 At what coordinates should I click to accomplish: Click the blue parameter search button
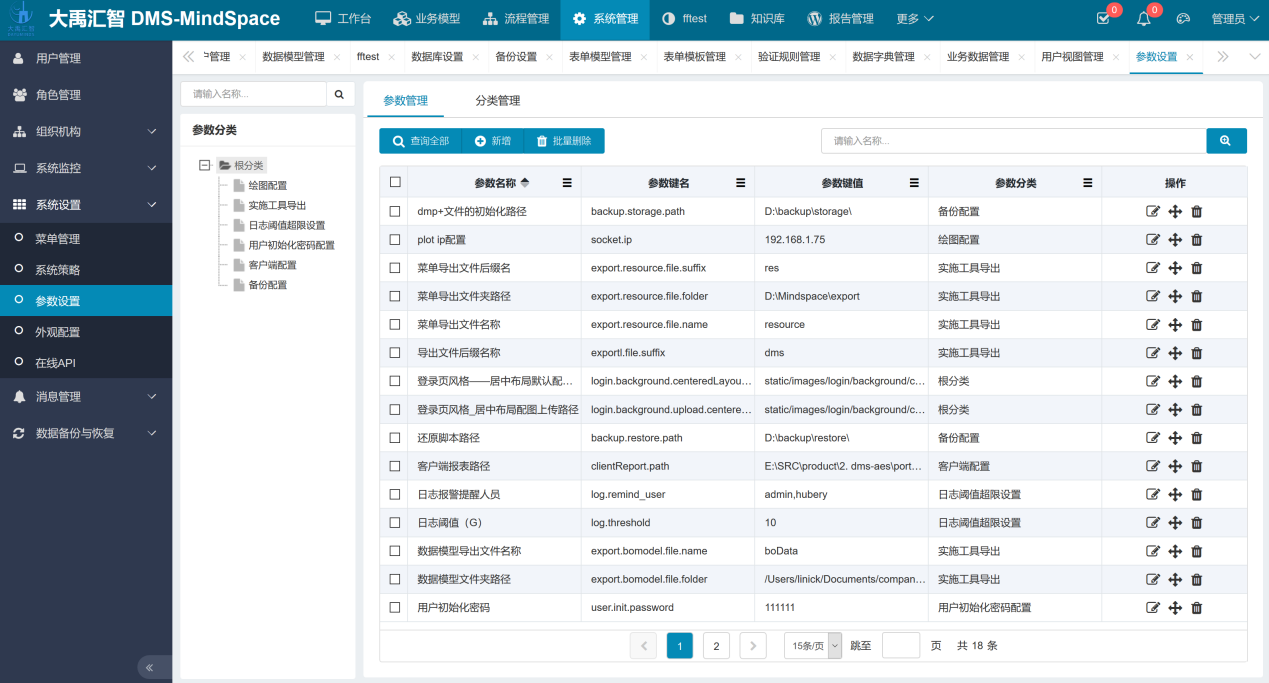(x=1226, y=141)
